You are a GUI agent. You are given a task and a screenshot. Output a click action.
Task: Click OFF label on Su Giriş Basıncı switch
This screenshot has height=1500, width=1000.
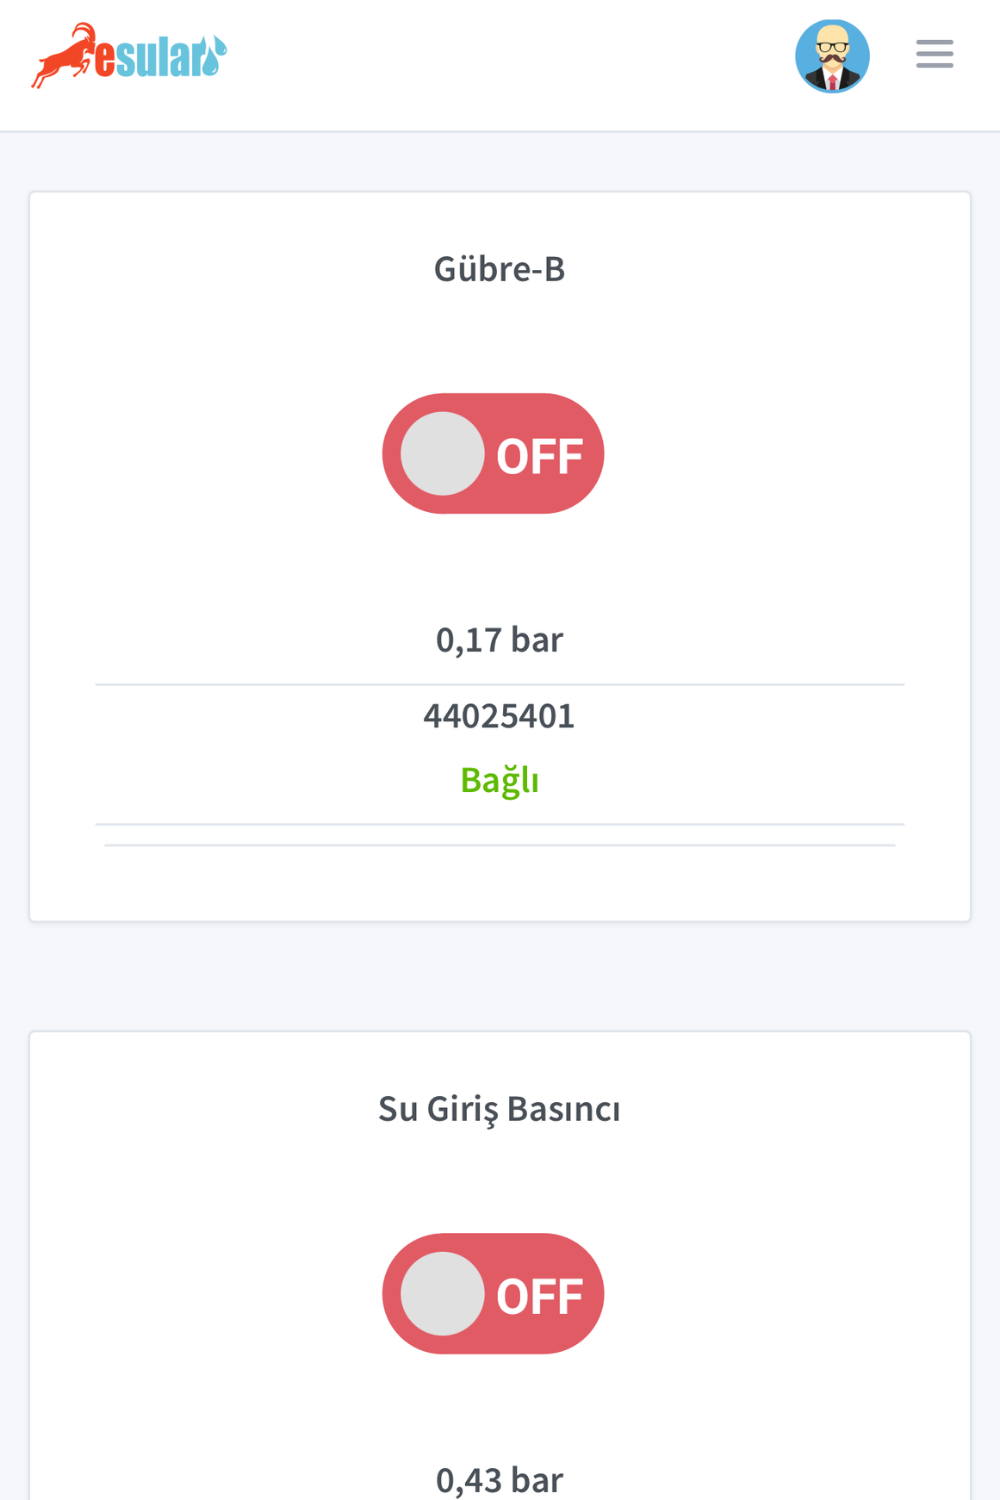click(x=540, y=1296)
